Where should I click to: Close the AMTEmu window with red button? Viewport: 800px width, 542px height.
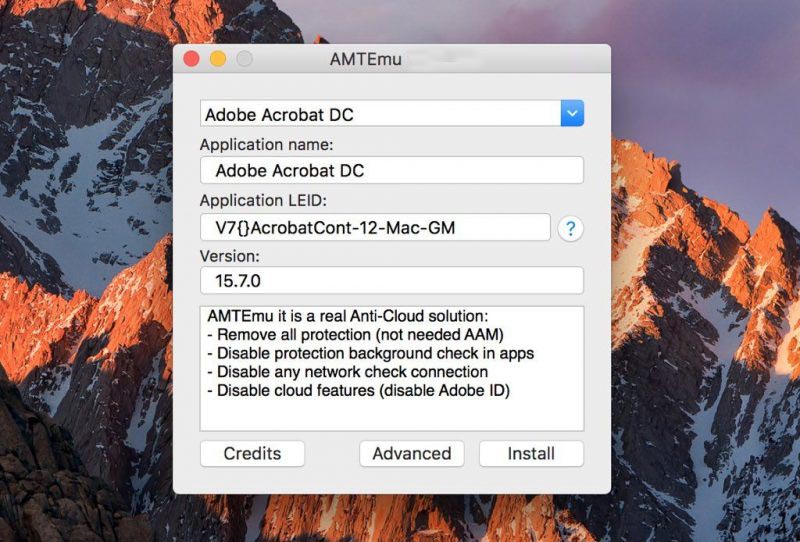(x=191, y=59)
